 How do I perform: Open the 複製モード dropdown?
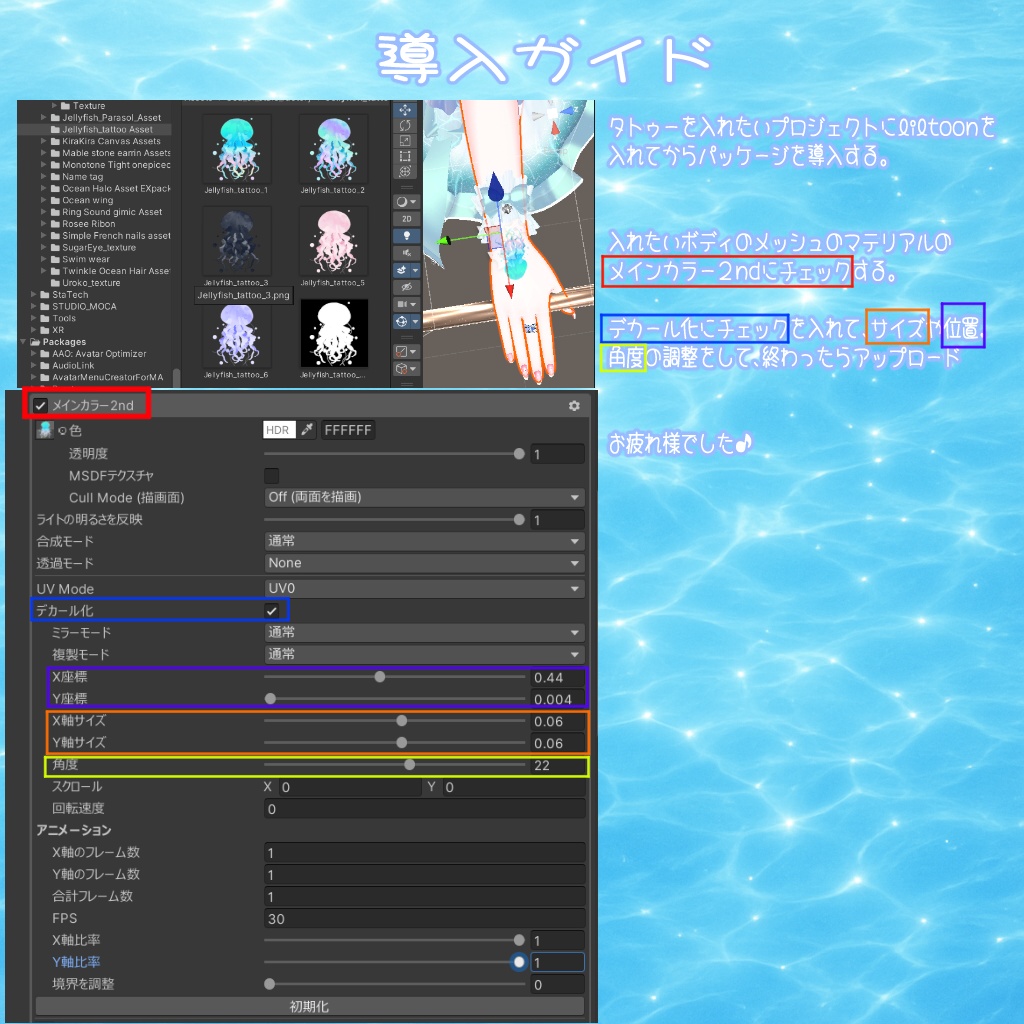click(424, 654)
